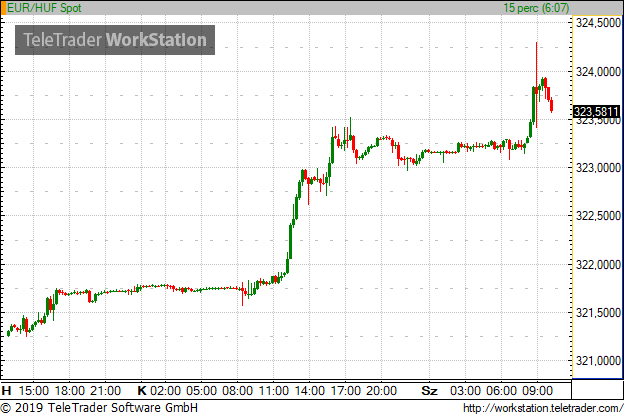
Task: Click the 05:00 time axis label
Action: [201, 390]
